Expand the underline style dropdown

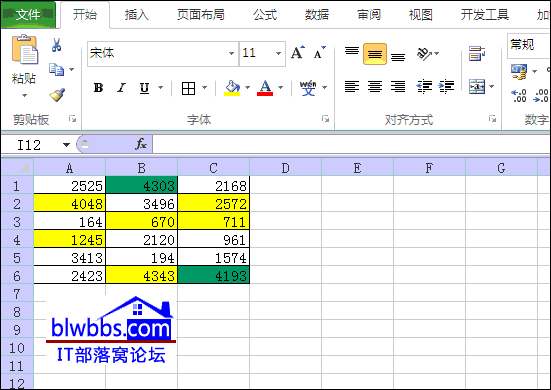pyautogui.click(x=161, y=87)
